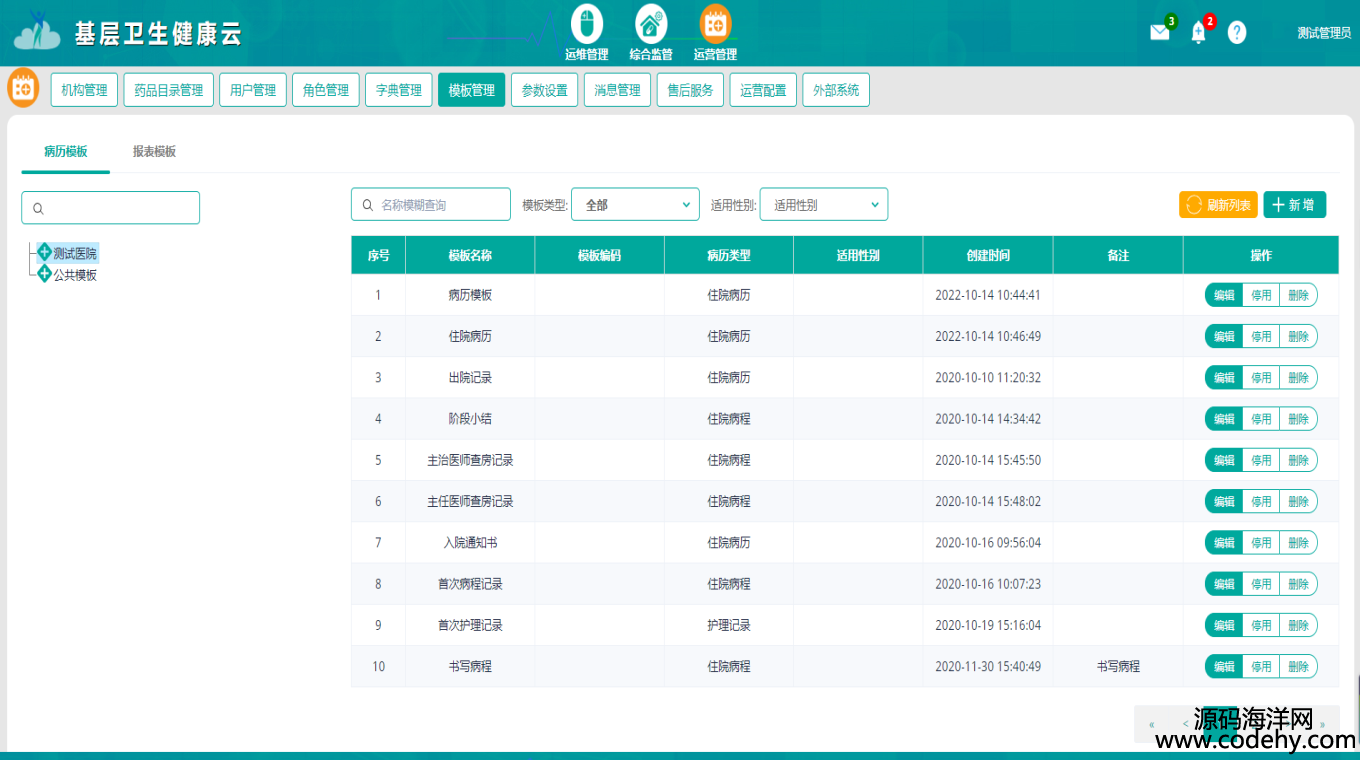Click the 护理记录 type cell
Image resolution: width=1360 pixels, height=760 pixels.
click(729, 625)
